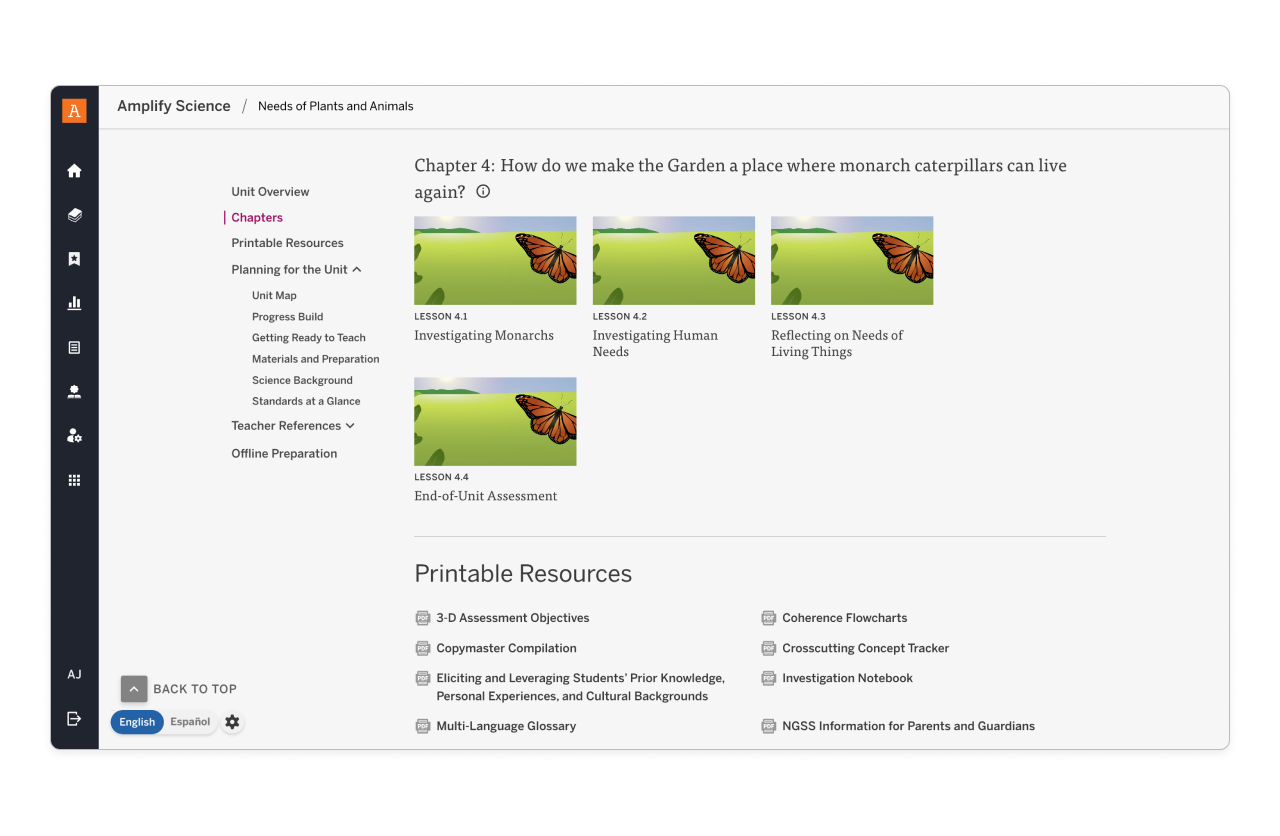Open Lesson 4.2 Investigating Human Needs thumbnail

tap(673, 260)
